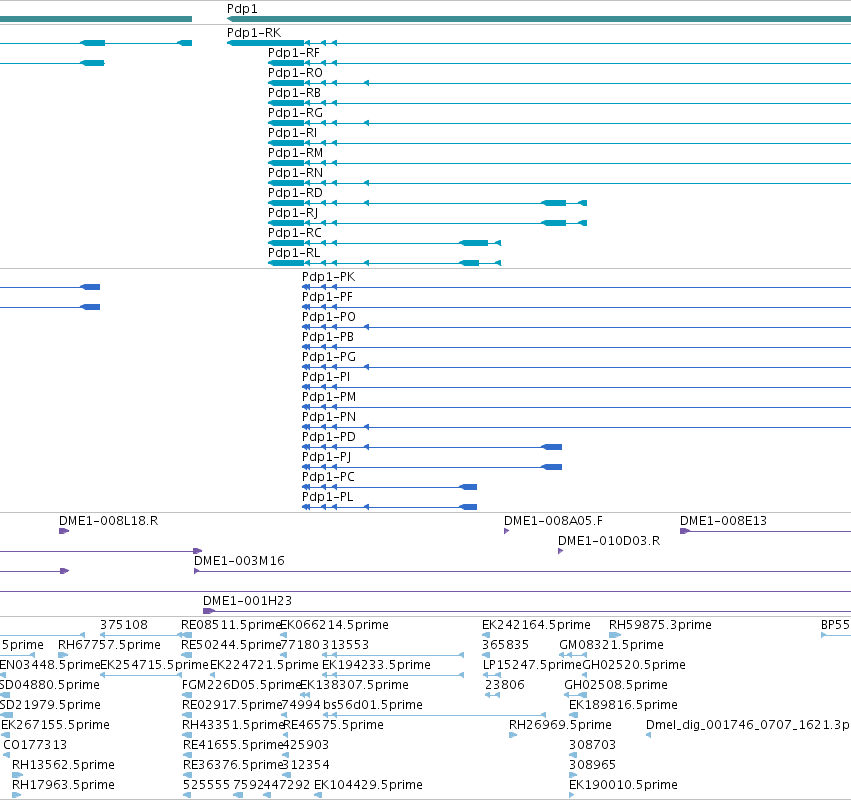Click the blue CDS block ending Pdp1-PD

pyautogui.click(x=552, y=447)
